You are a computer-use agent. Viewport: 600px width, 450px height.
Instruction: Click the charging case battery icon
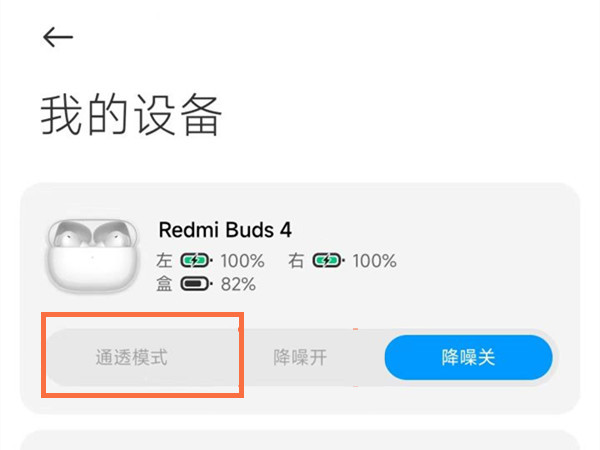tap(195, 284)
